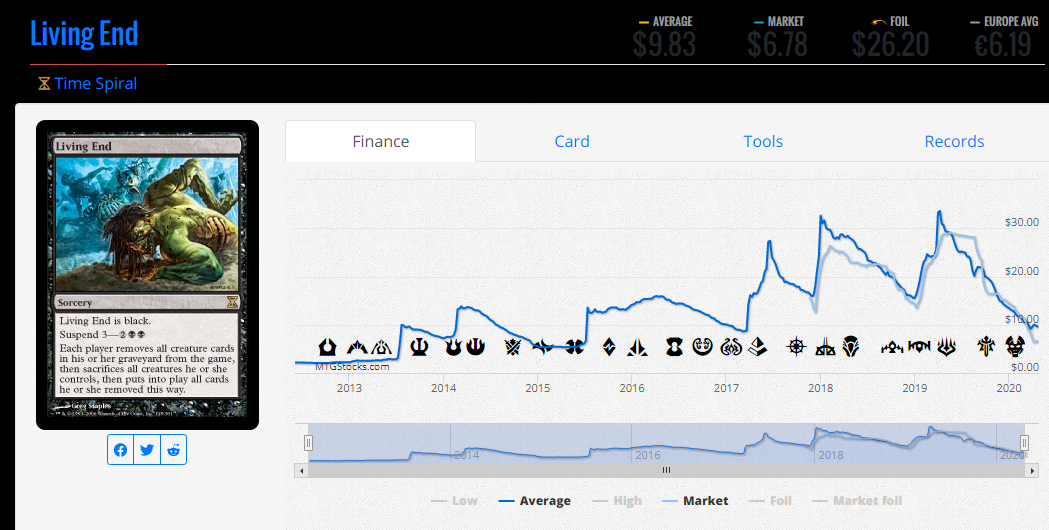This screenshot has height=530, width=1049.
Task: Click the Throne of Eldraine set marker
Action: [x=986, y=347]
